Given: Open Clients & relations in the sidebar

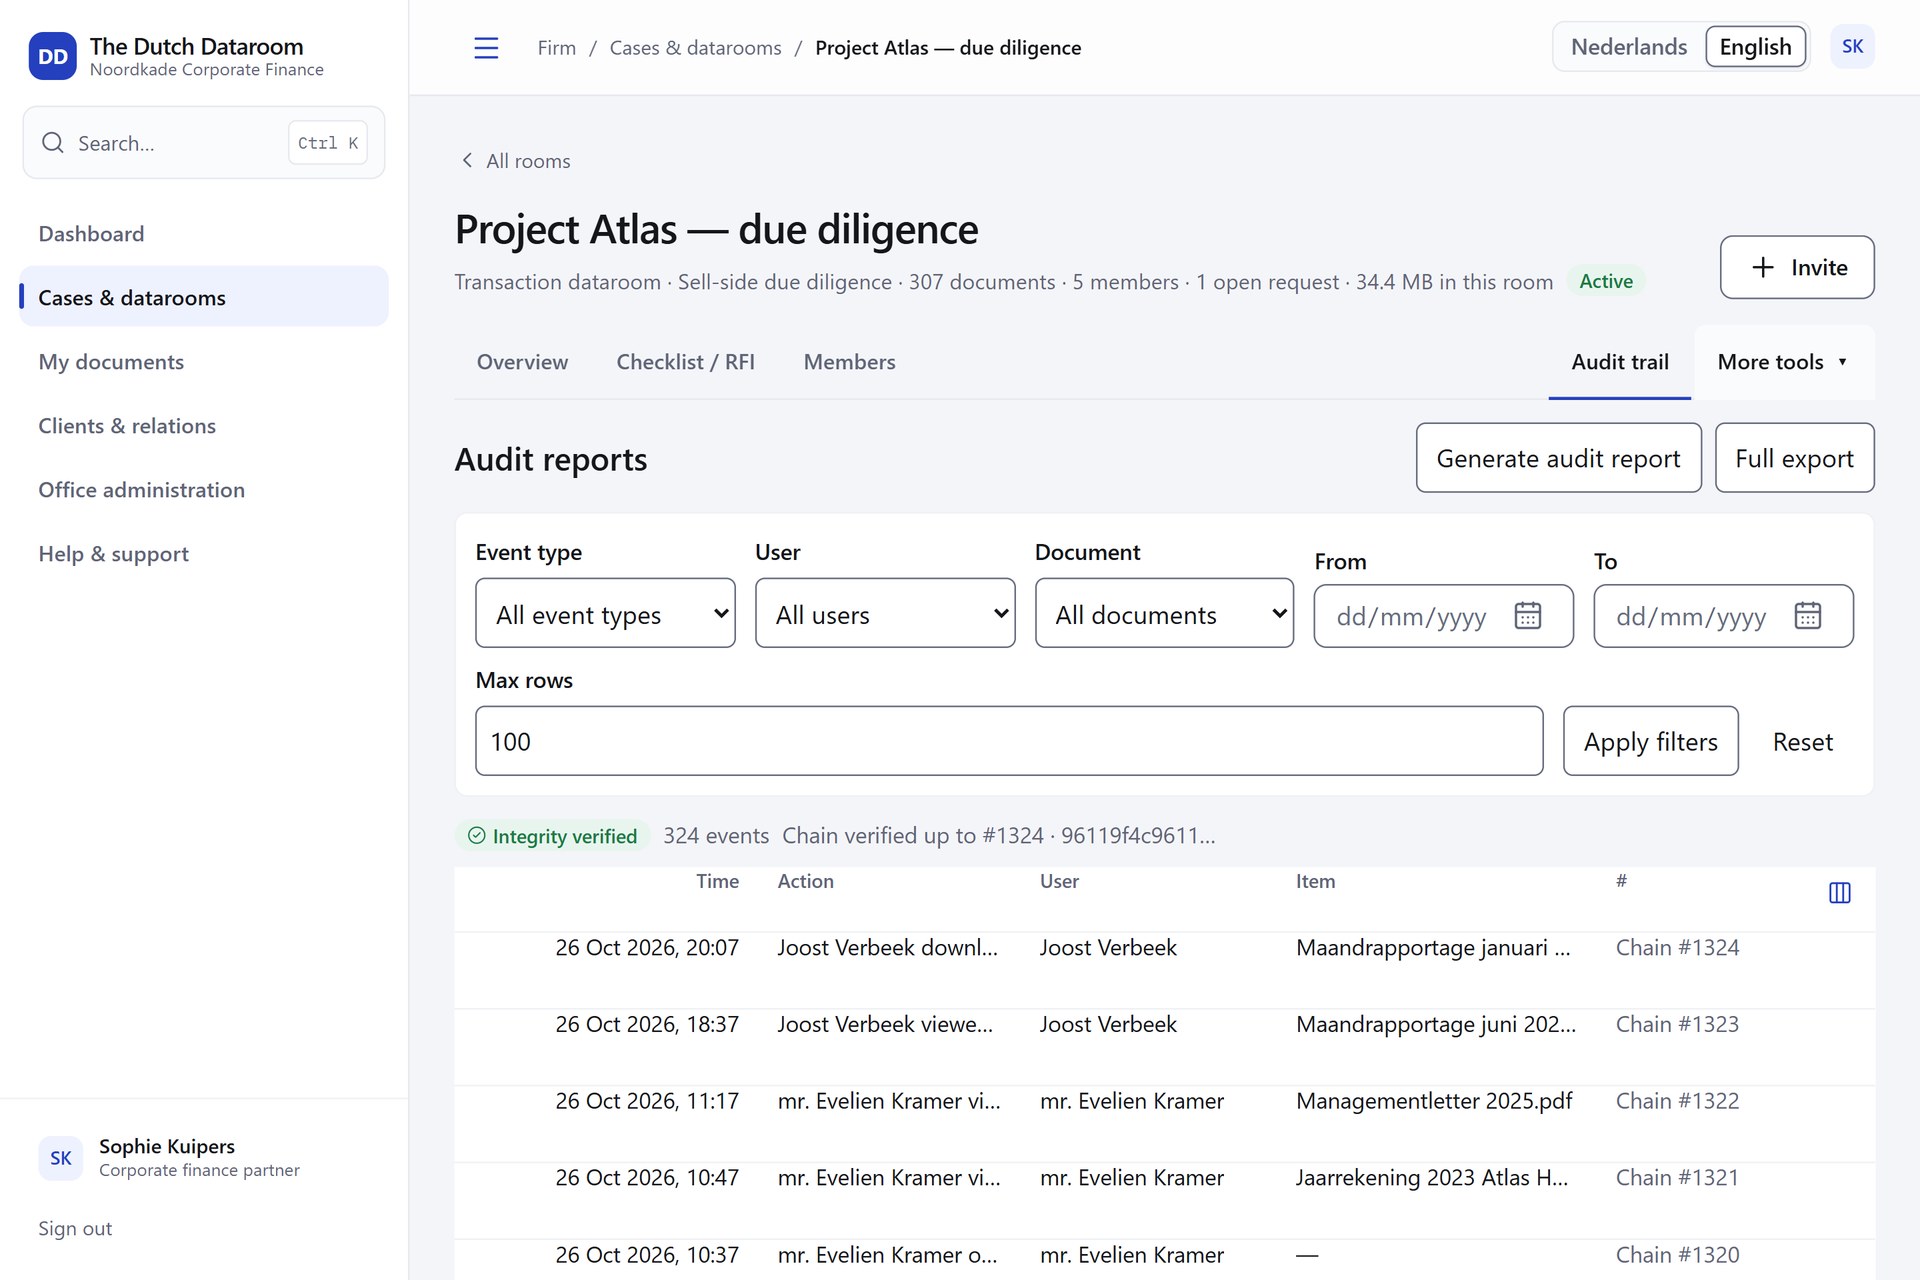Looking at the screenshot, I should (x=204, y=426).
